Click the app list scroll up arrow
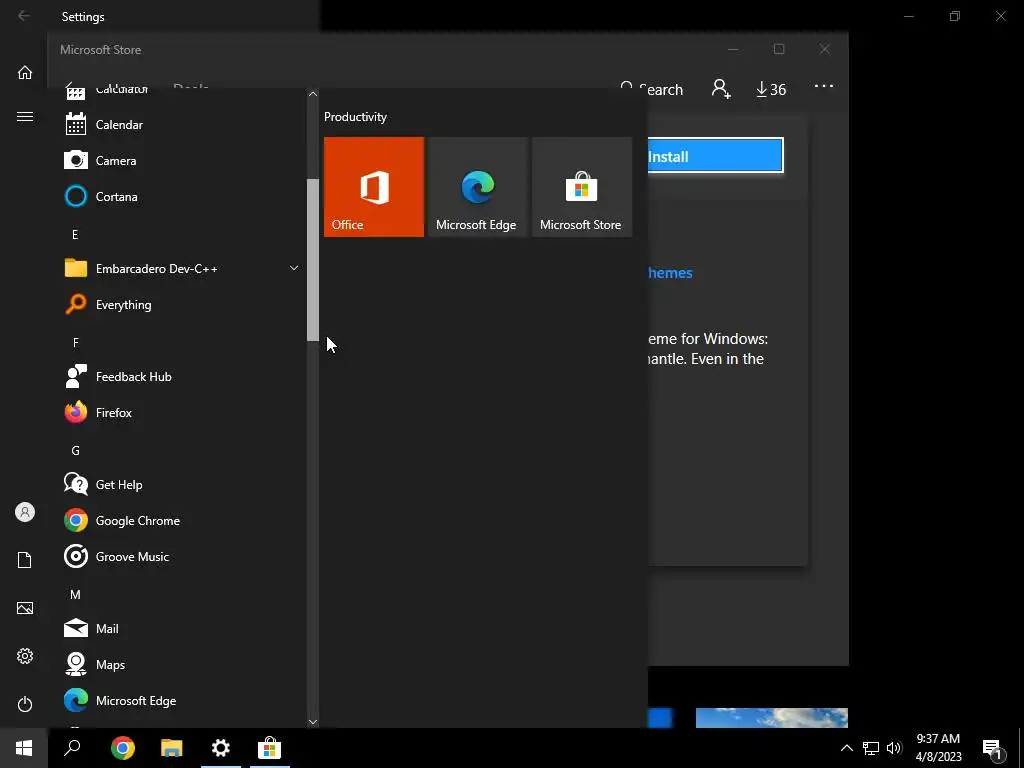The height and width of the screenshot is (768, 1024). 313,94
